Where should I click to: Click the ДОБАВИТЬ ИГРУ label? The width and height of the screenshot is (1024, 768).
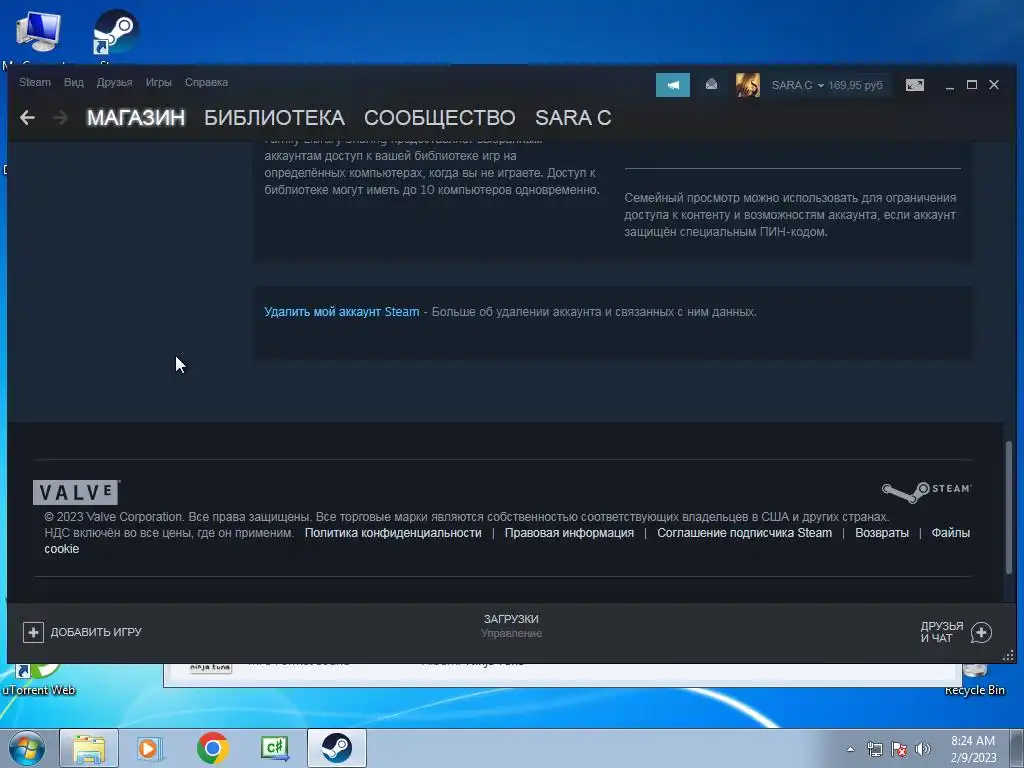[96, 632]
